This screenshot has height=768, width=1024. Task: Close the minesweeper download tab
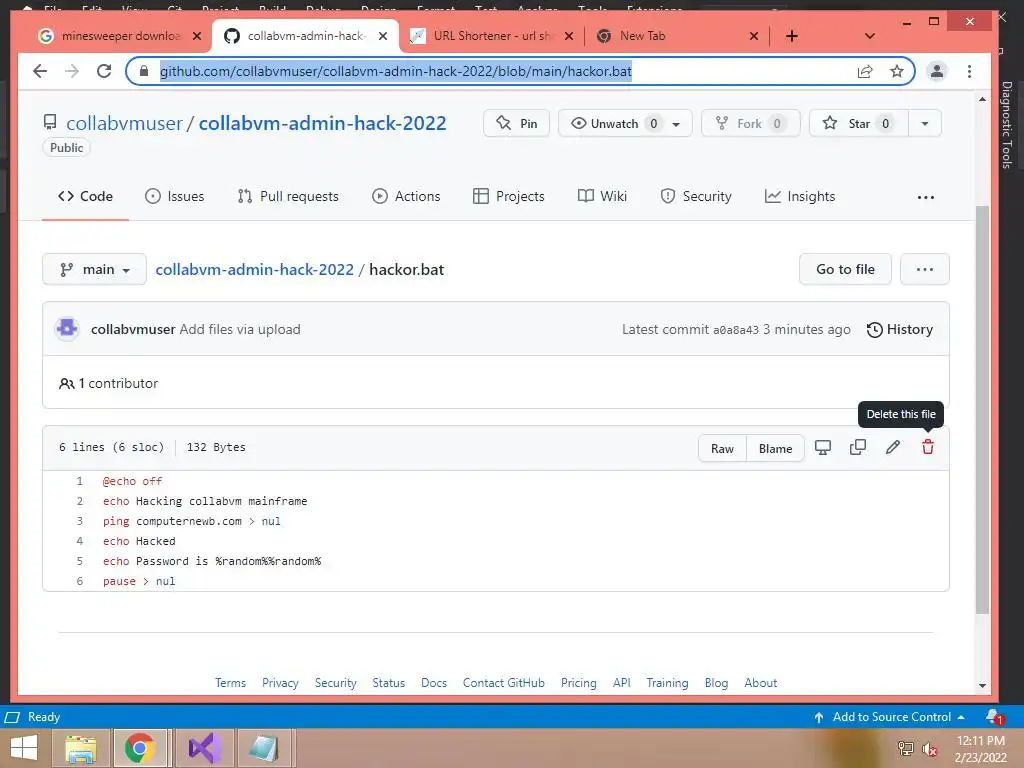coord(197,36)
